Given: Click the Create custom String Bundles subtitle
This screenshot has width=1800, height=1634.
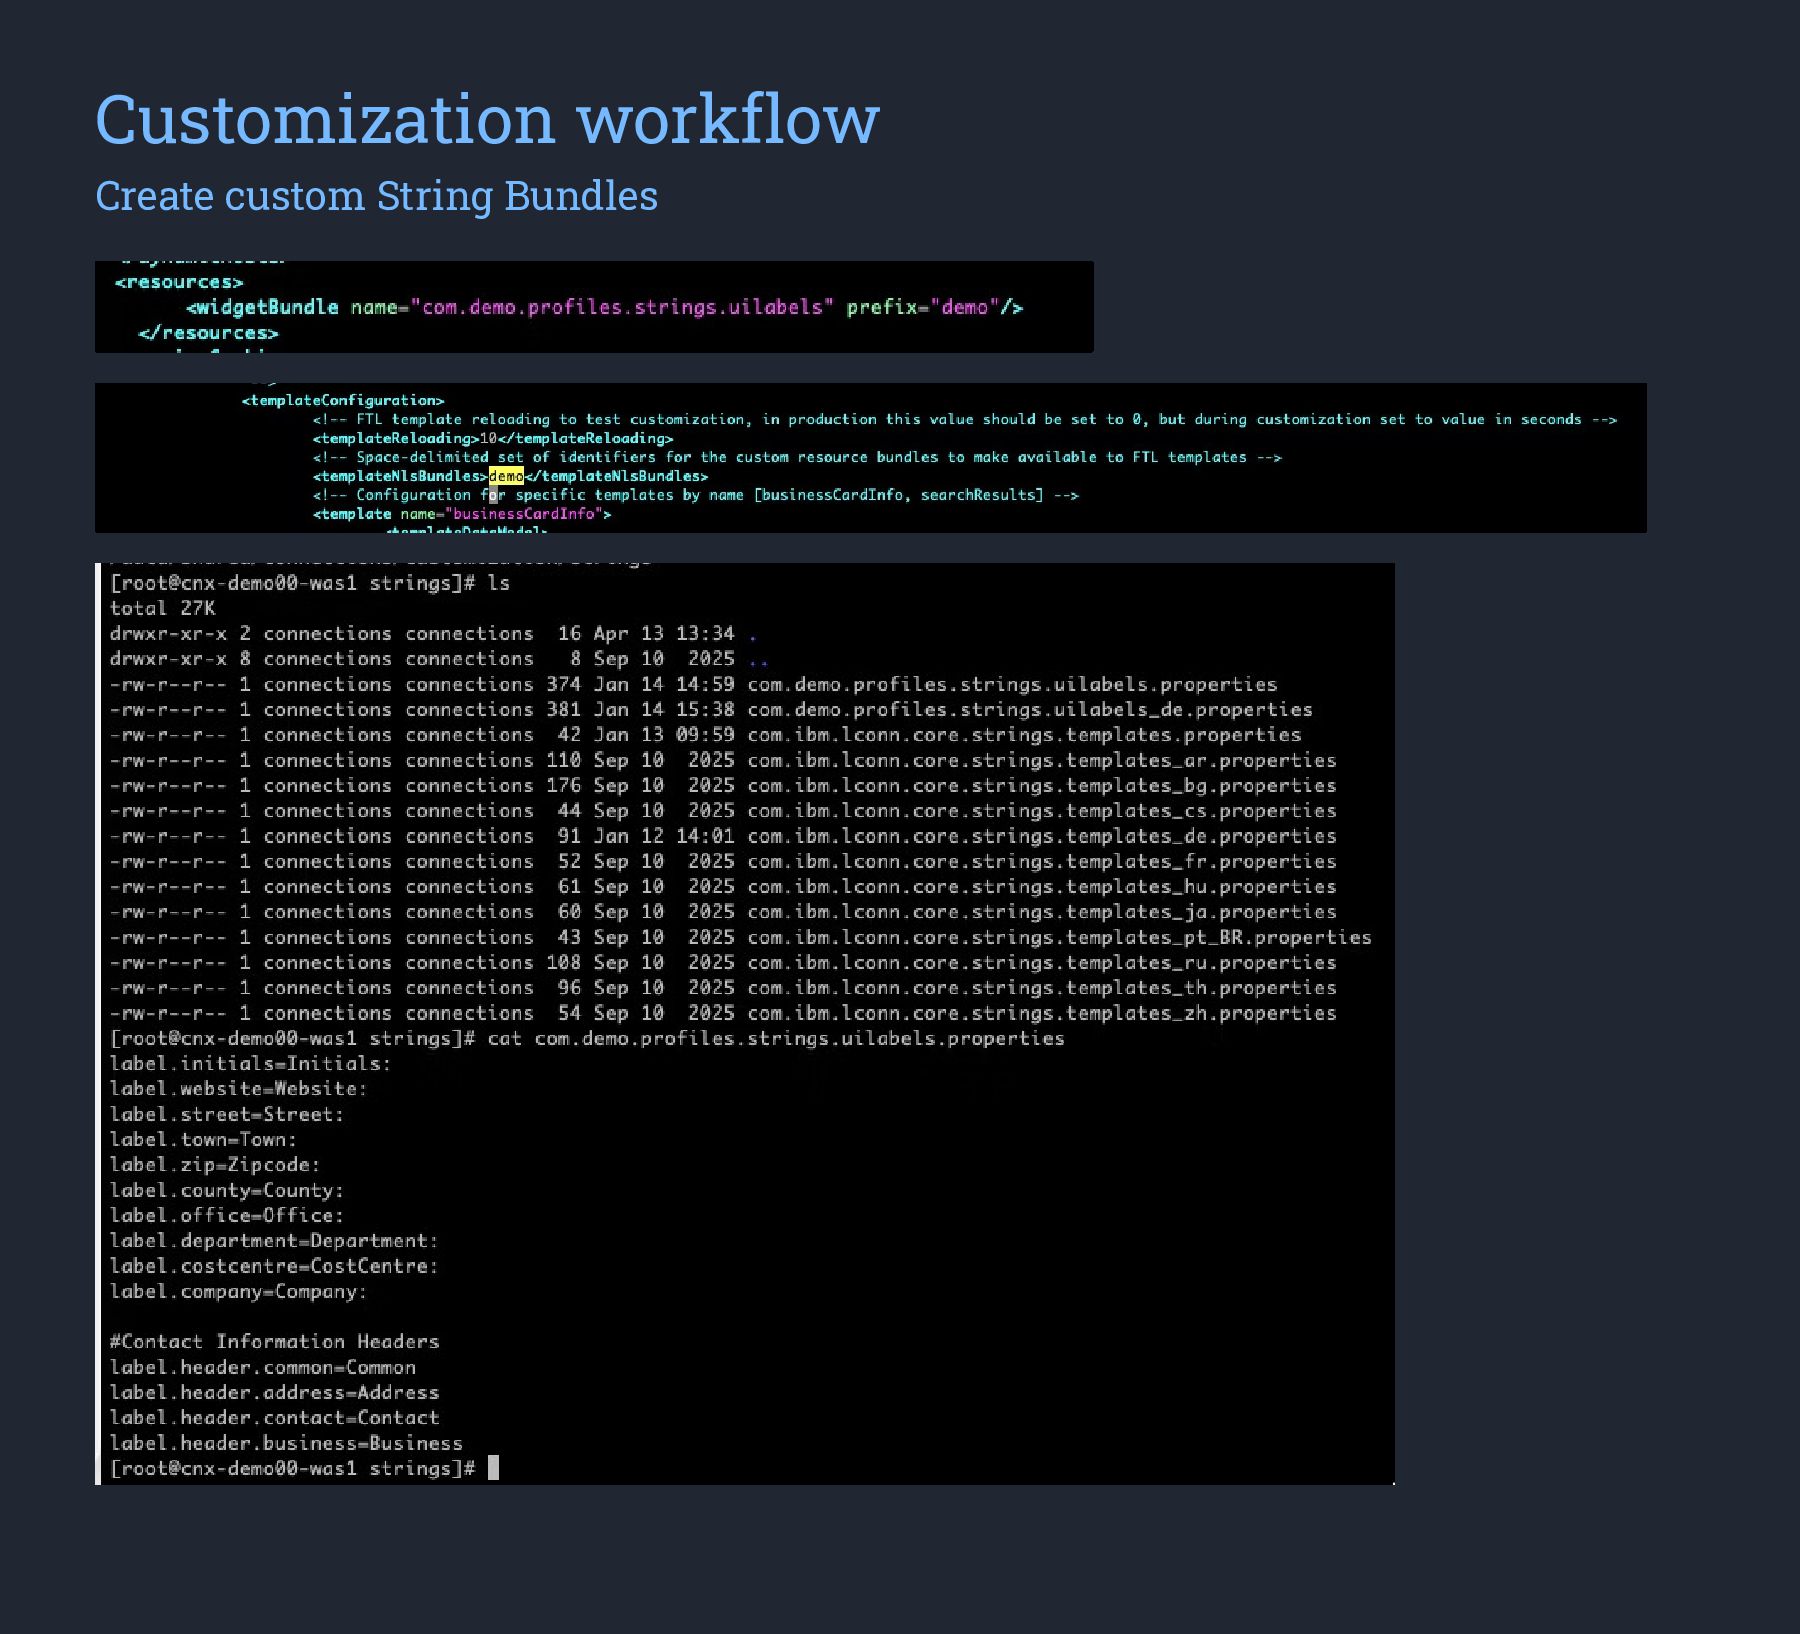Looking at the screenshot, I should pyautogui.click(x=376, y=196).
